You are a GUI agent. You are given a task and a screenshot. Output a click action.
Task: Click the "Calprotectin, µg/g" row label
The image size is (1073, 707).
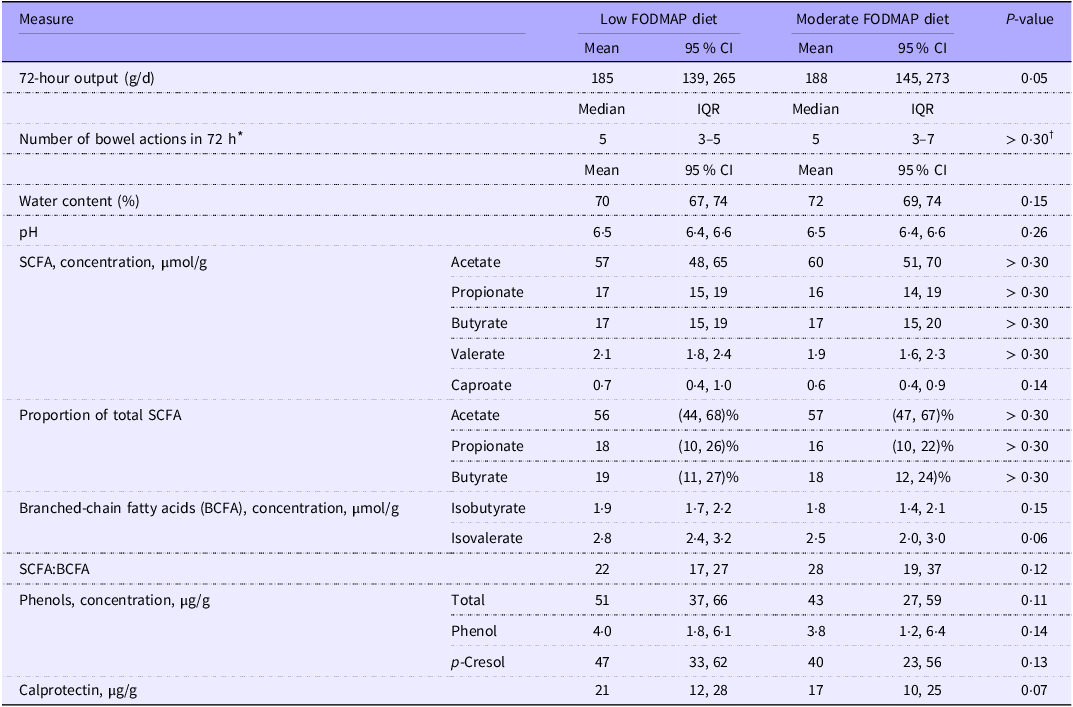point(82,692)
